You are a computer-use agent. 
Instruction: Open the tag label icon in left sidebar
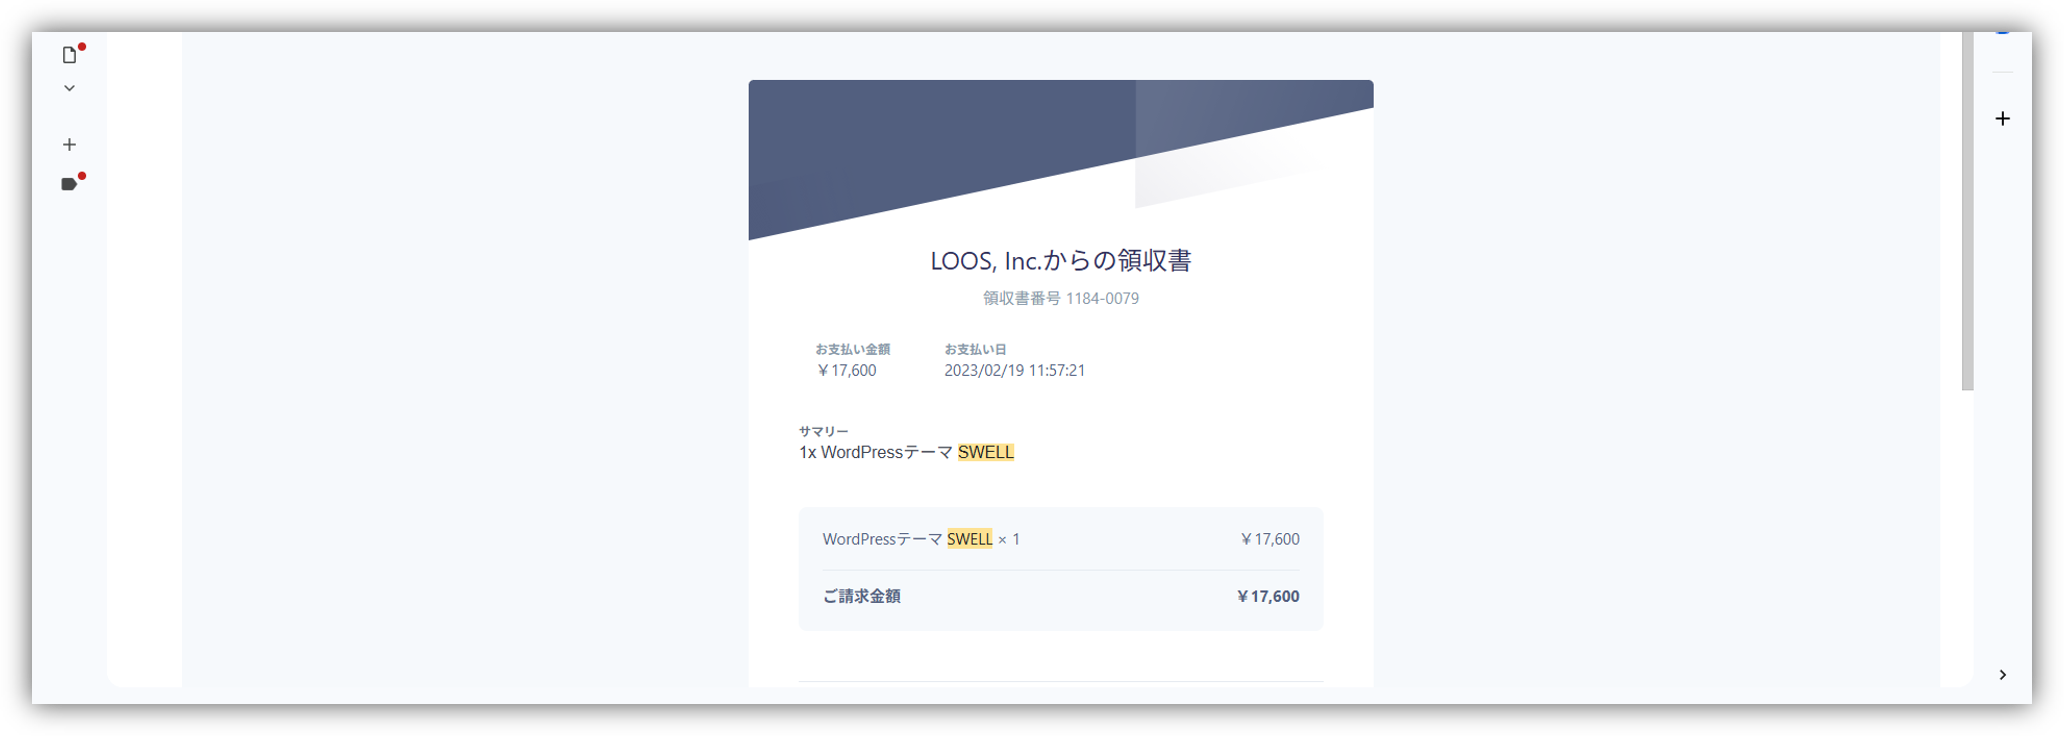point(69,184)
